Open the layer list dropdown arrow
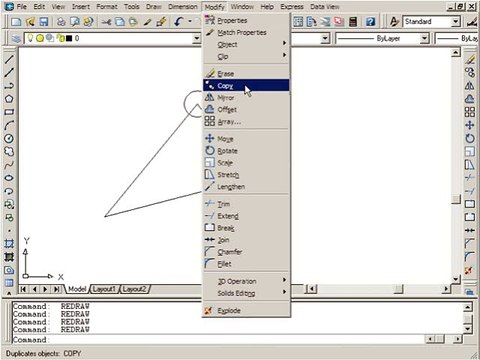This screenshot has width=480, height=360. point(197,39)
